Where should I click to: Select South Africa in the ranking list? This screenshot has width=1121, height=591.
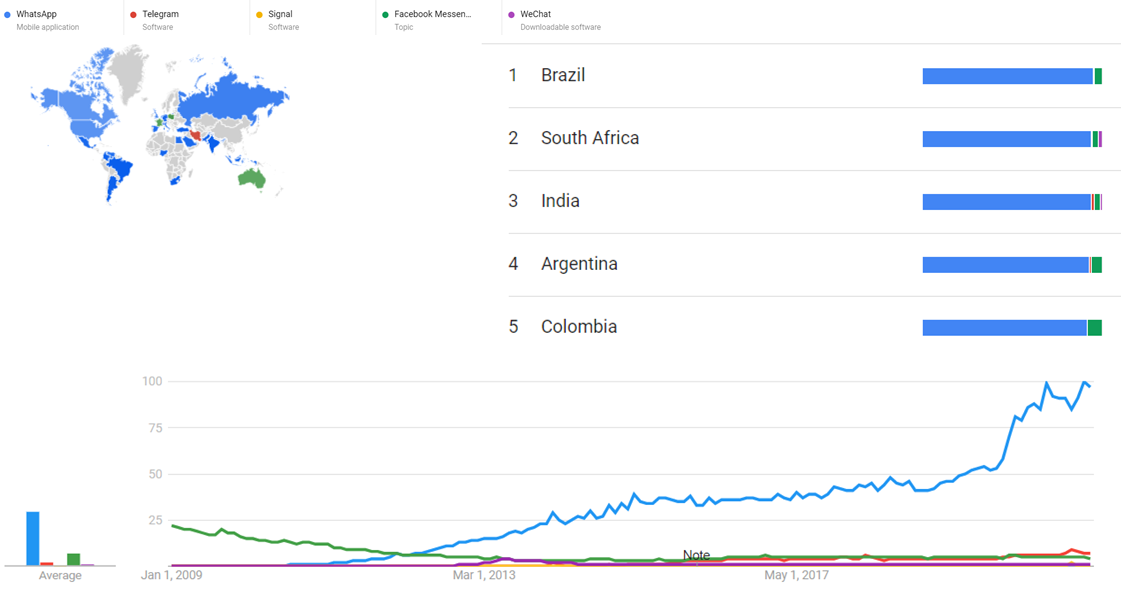point(589,139)
